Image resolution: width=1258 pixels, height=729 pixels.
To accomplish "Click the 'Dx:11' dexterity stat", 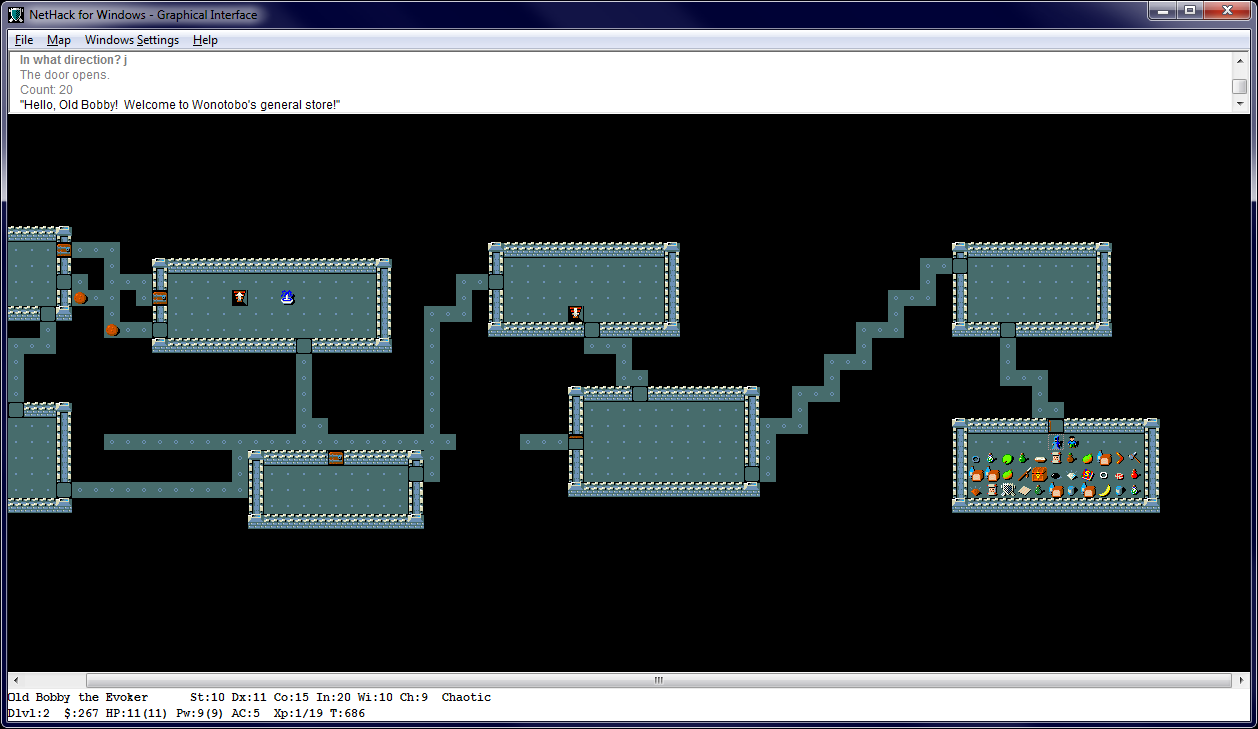I will point(251,697).
